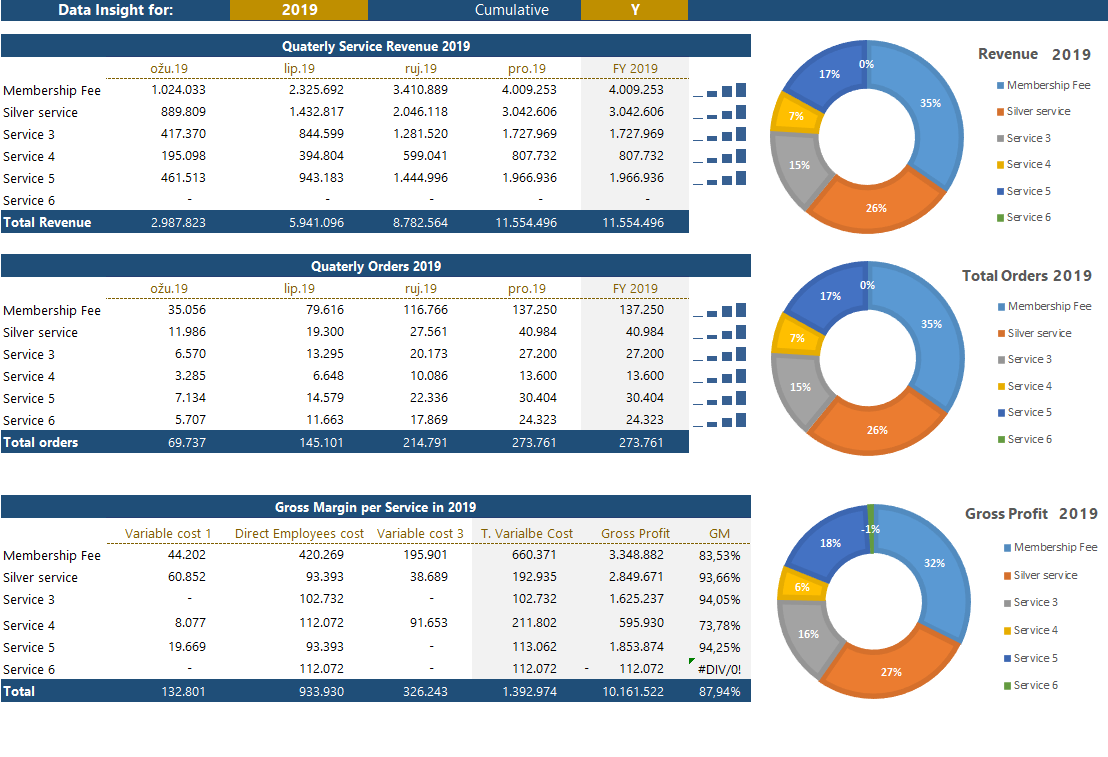Click Silver service sparkline in revenue table
The image size is (1108, 757).
720,112
